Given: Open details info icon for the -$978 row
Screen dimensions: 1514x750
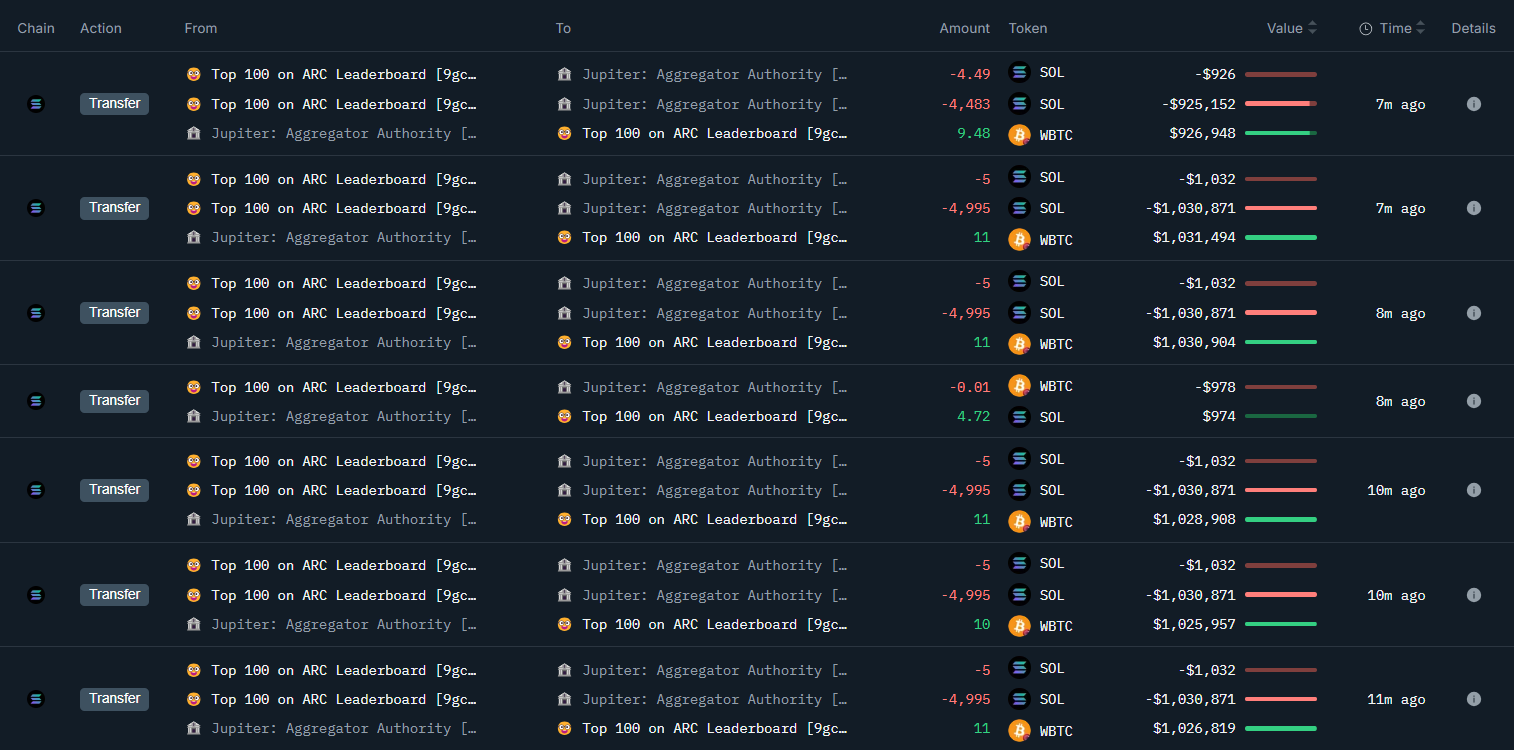Looking at the screenshot, I should coord(1473,401).
